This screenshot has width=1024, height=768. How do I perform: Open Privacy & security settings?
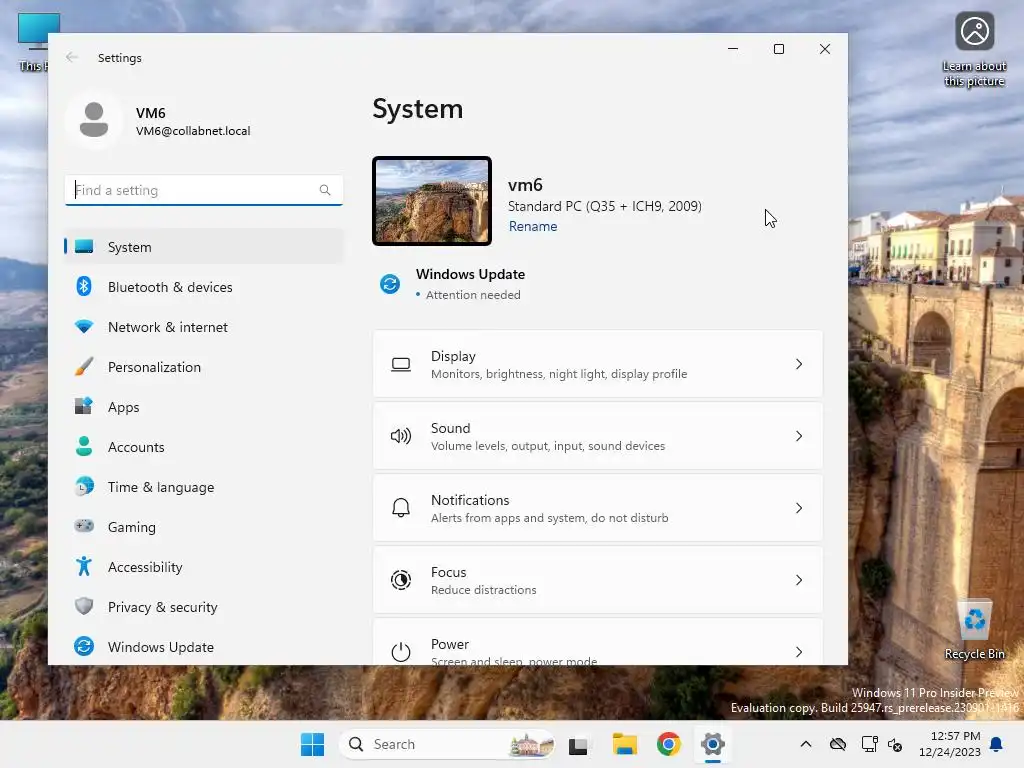point(204,606)
